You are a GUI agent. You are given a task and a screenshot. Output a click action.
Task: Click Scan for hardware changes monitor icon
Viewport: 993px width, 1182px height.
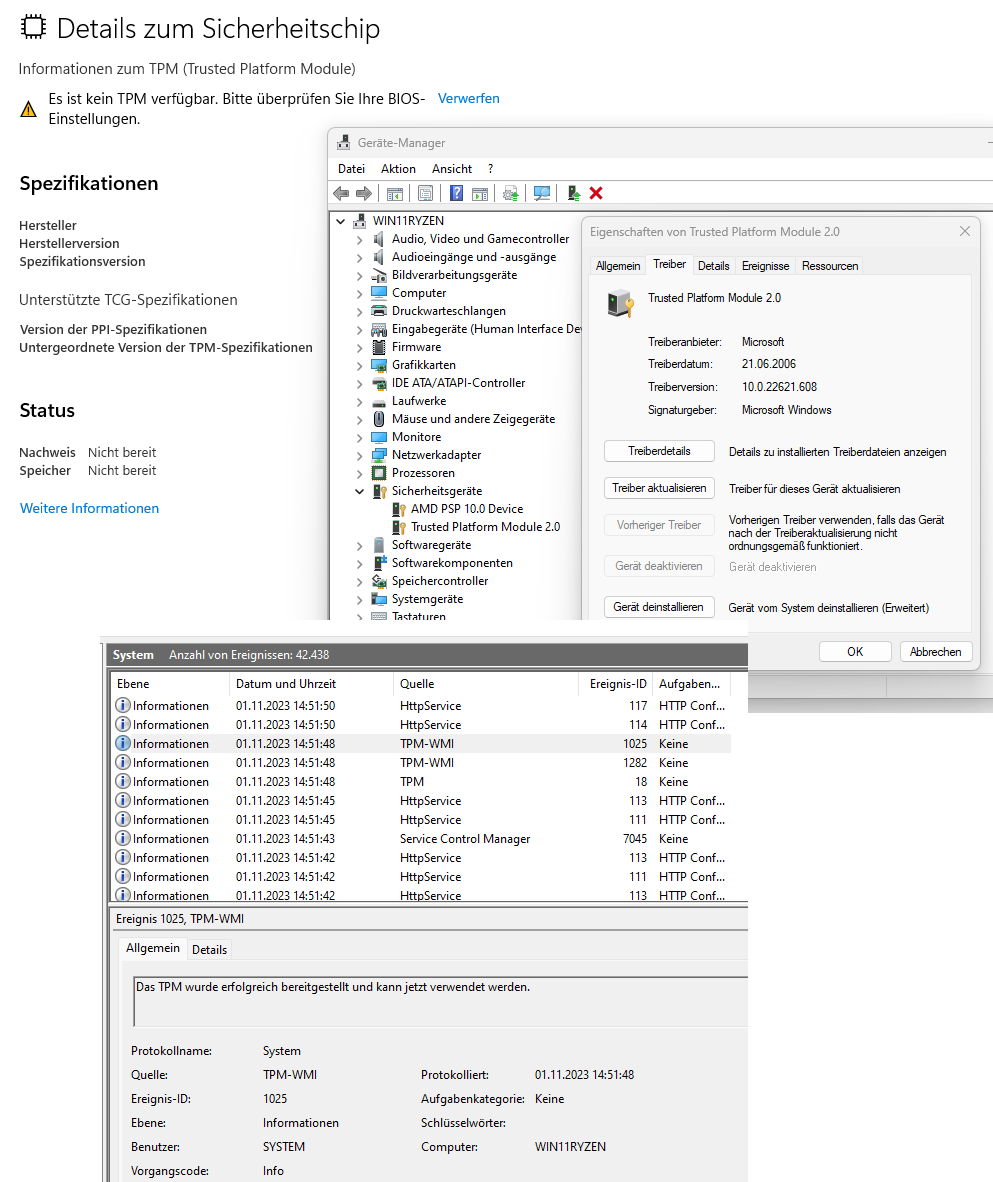541,194
